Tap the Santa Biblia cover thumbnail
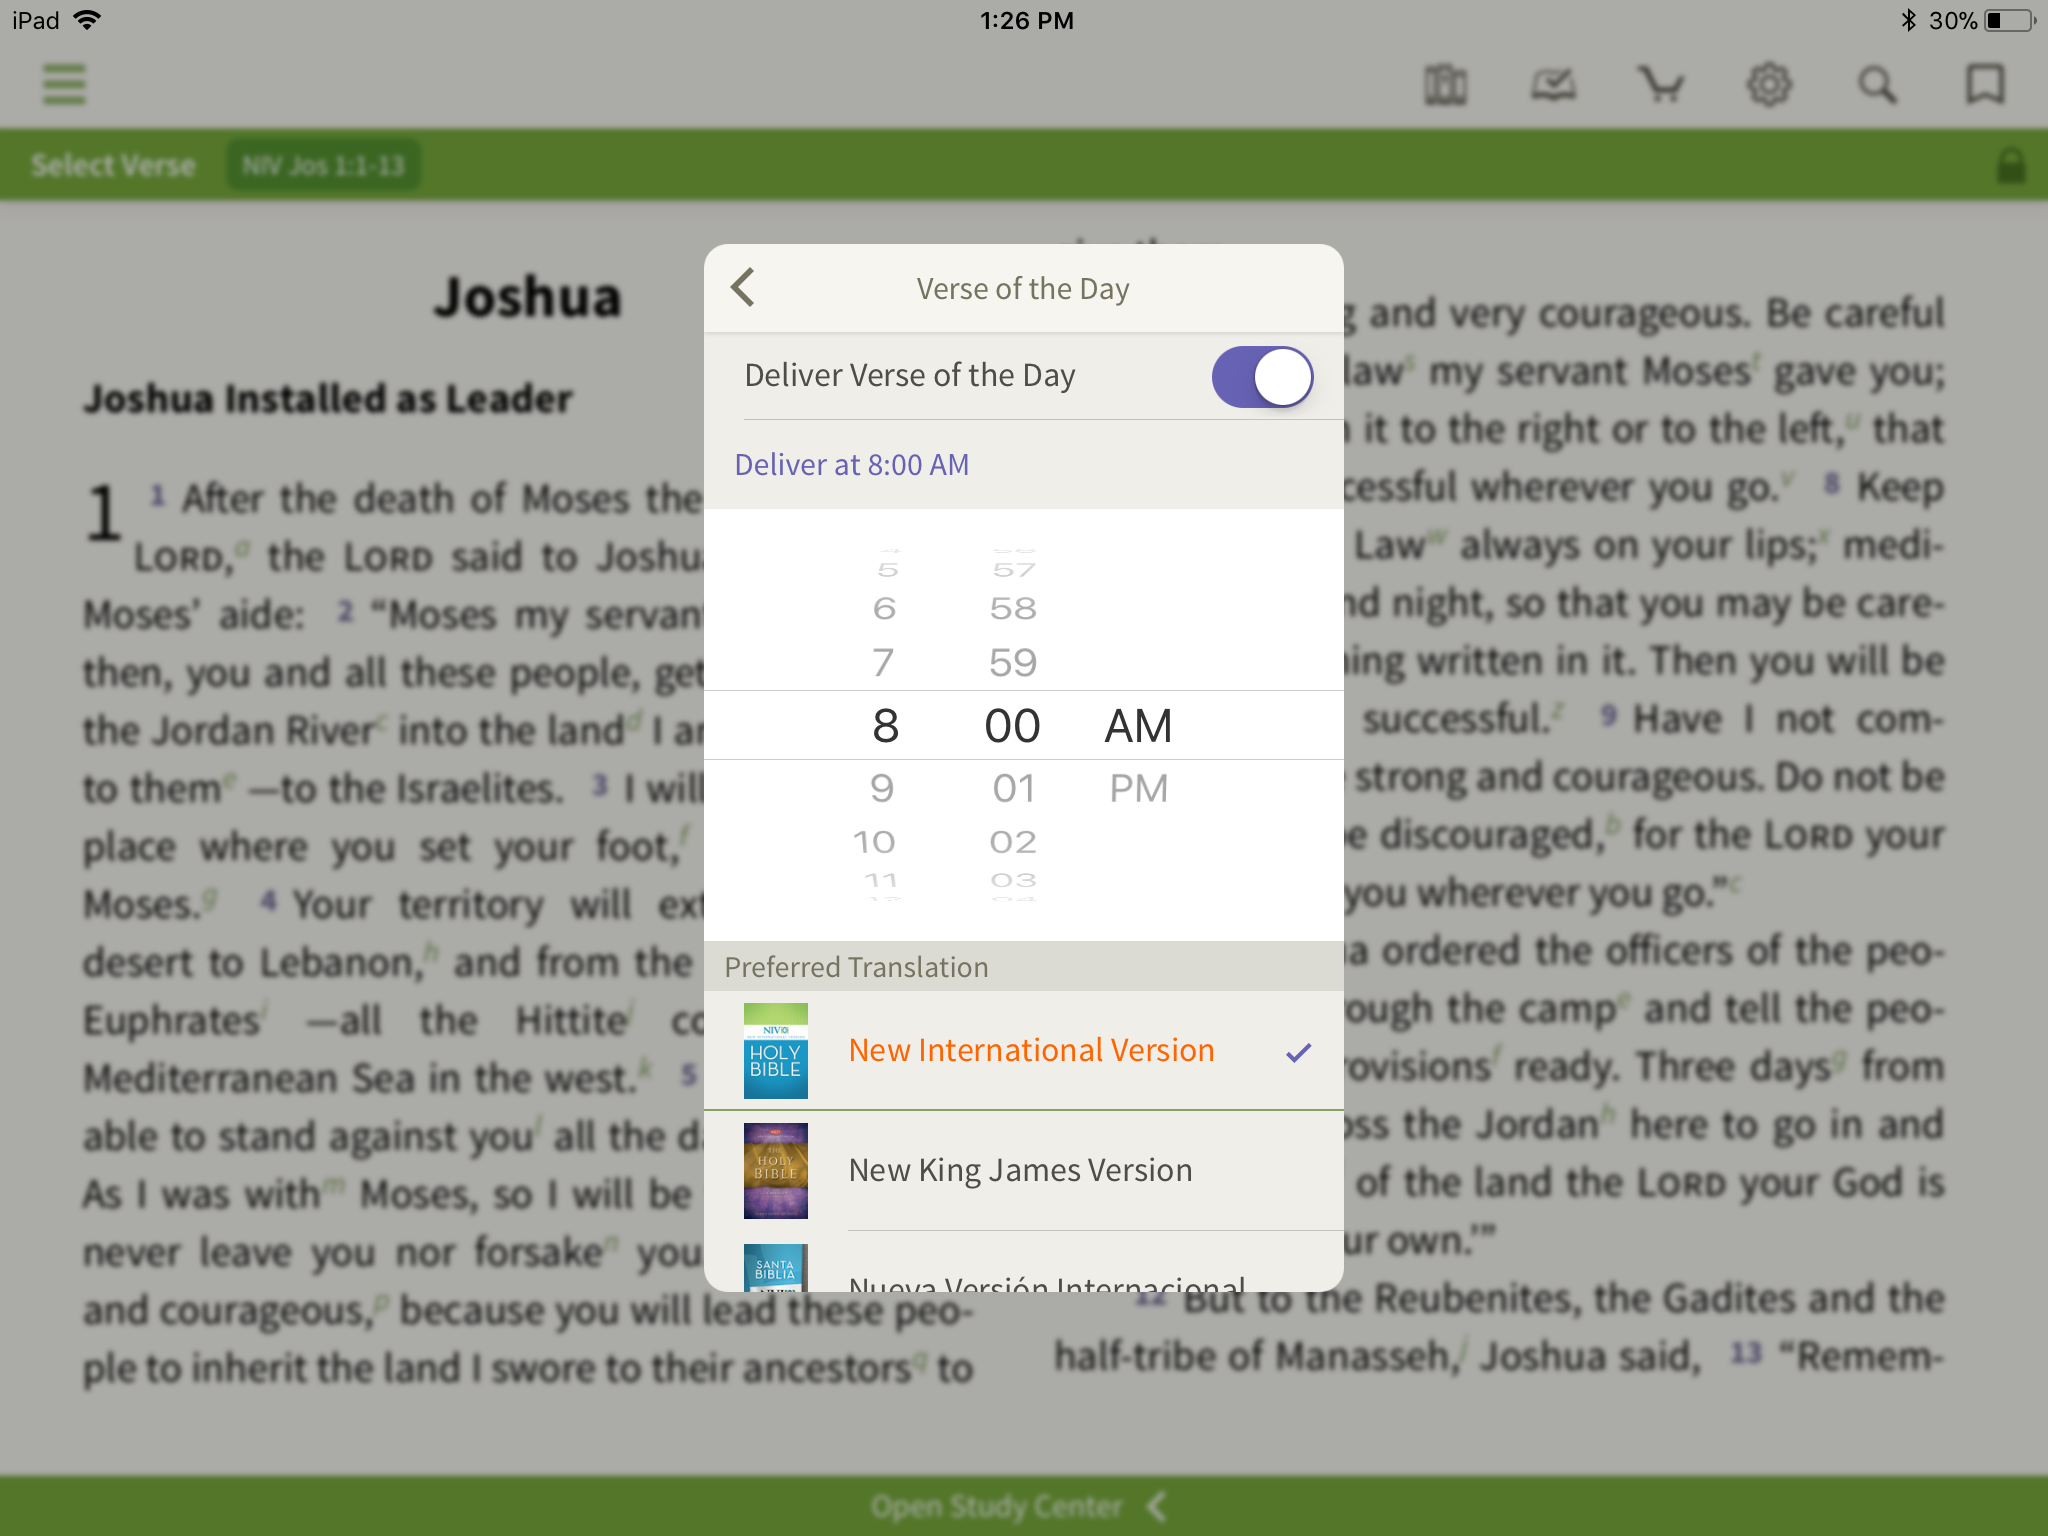This screenshot has width=2048, height=1536. click(775, 1268)
